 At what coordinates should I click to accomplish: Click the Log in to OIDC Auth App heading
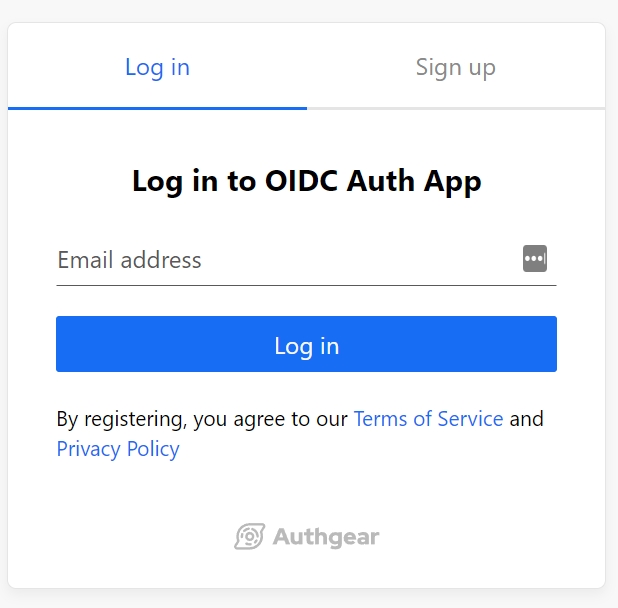tap(307, 181)
